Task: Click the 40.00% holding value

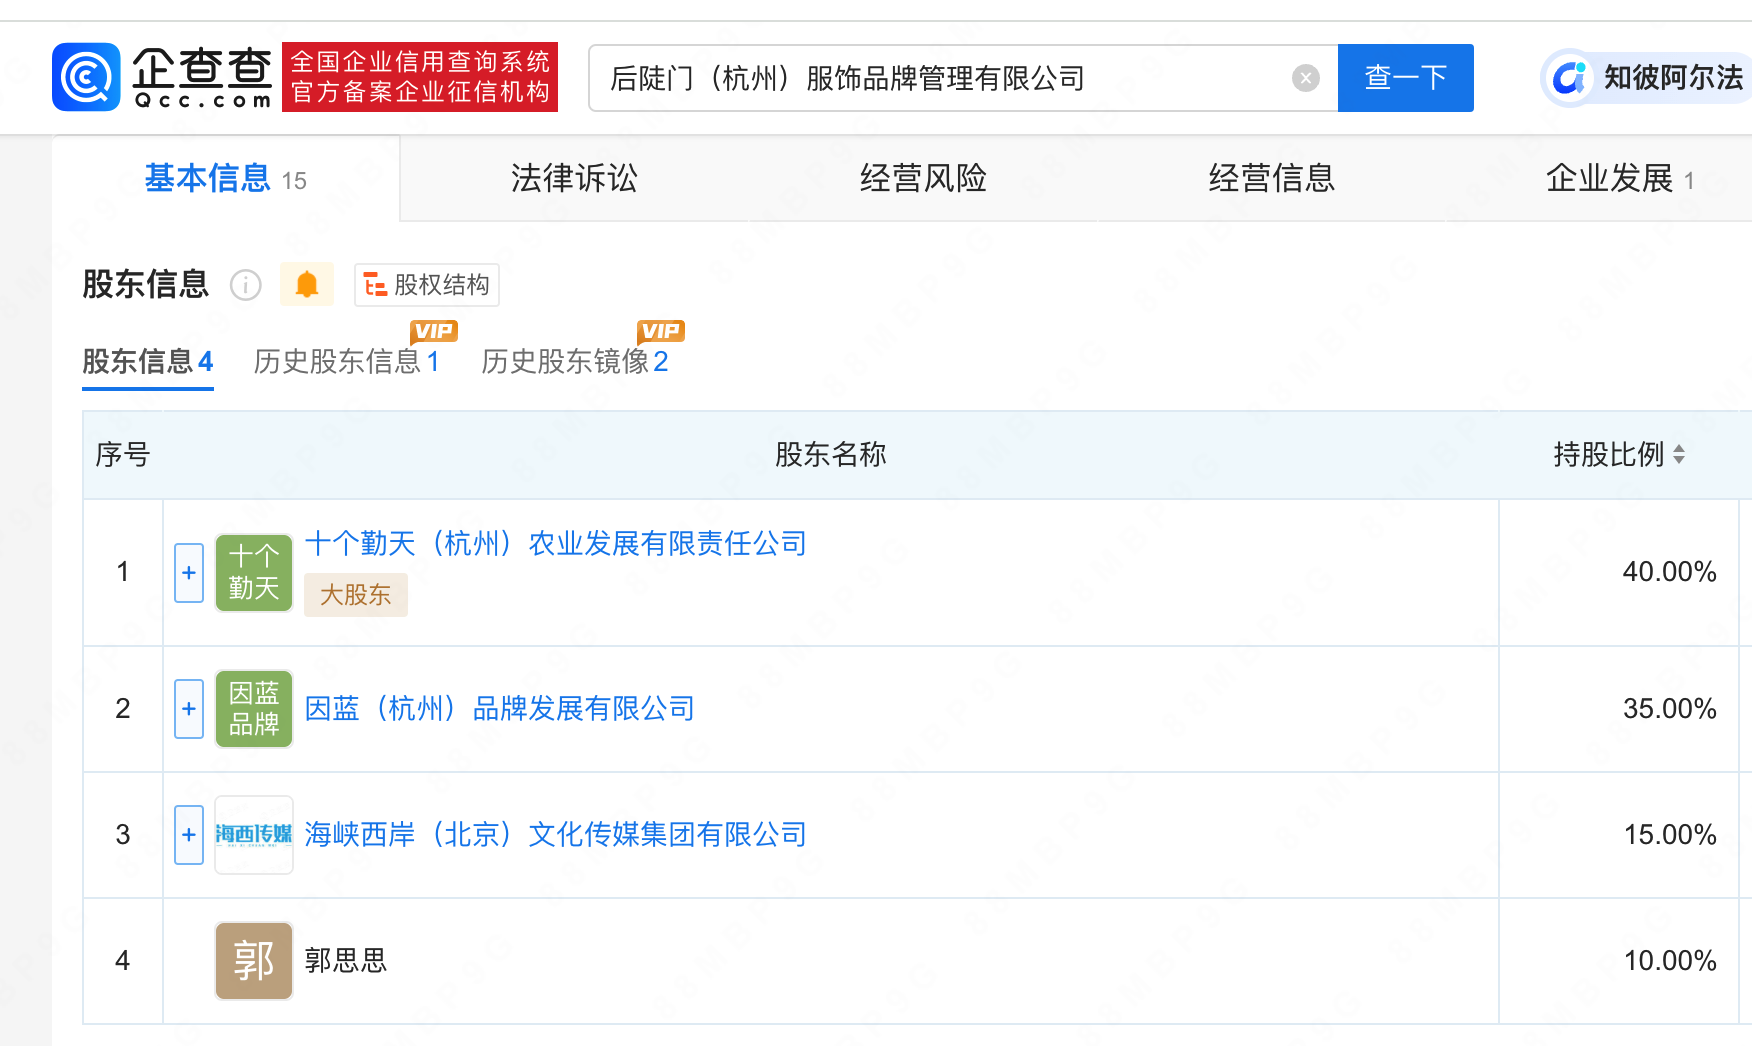Action: [1669, 572]
